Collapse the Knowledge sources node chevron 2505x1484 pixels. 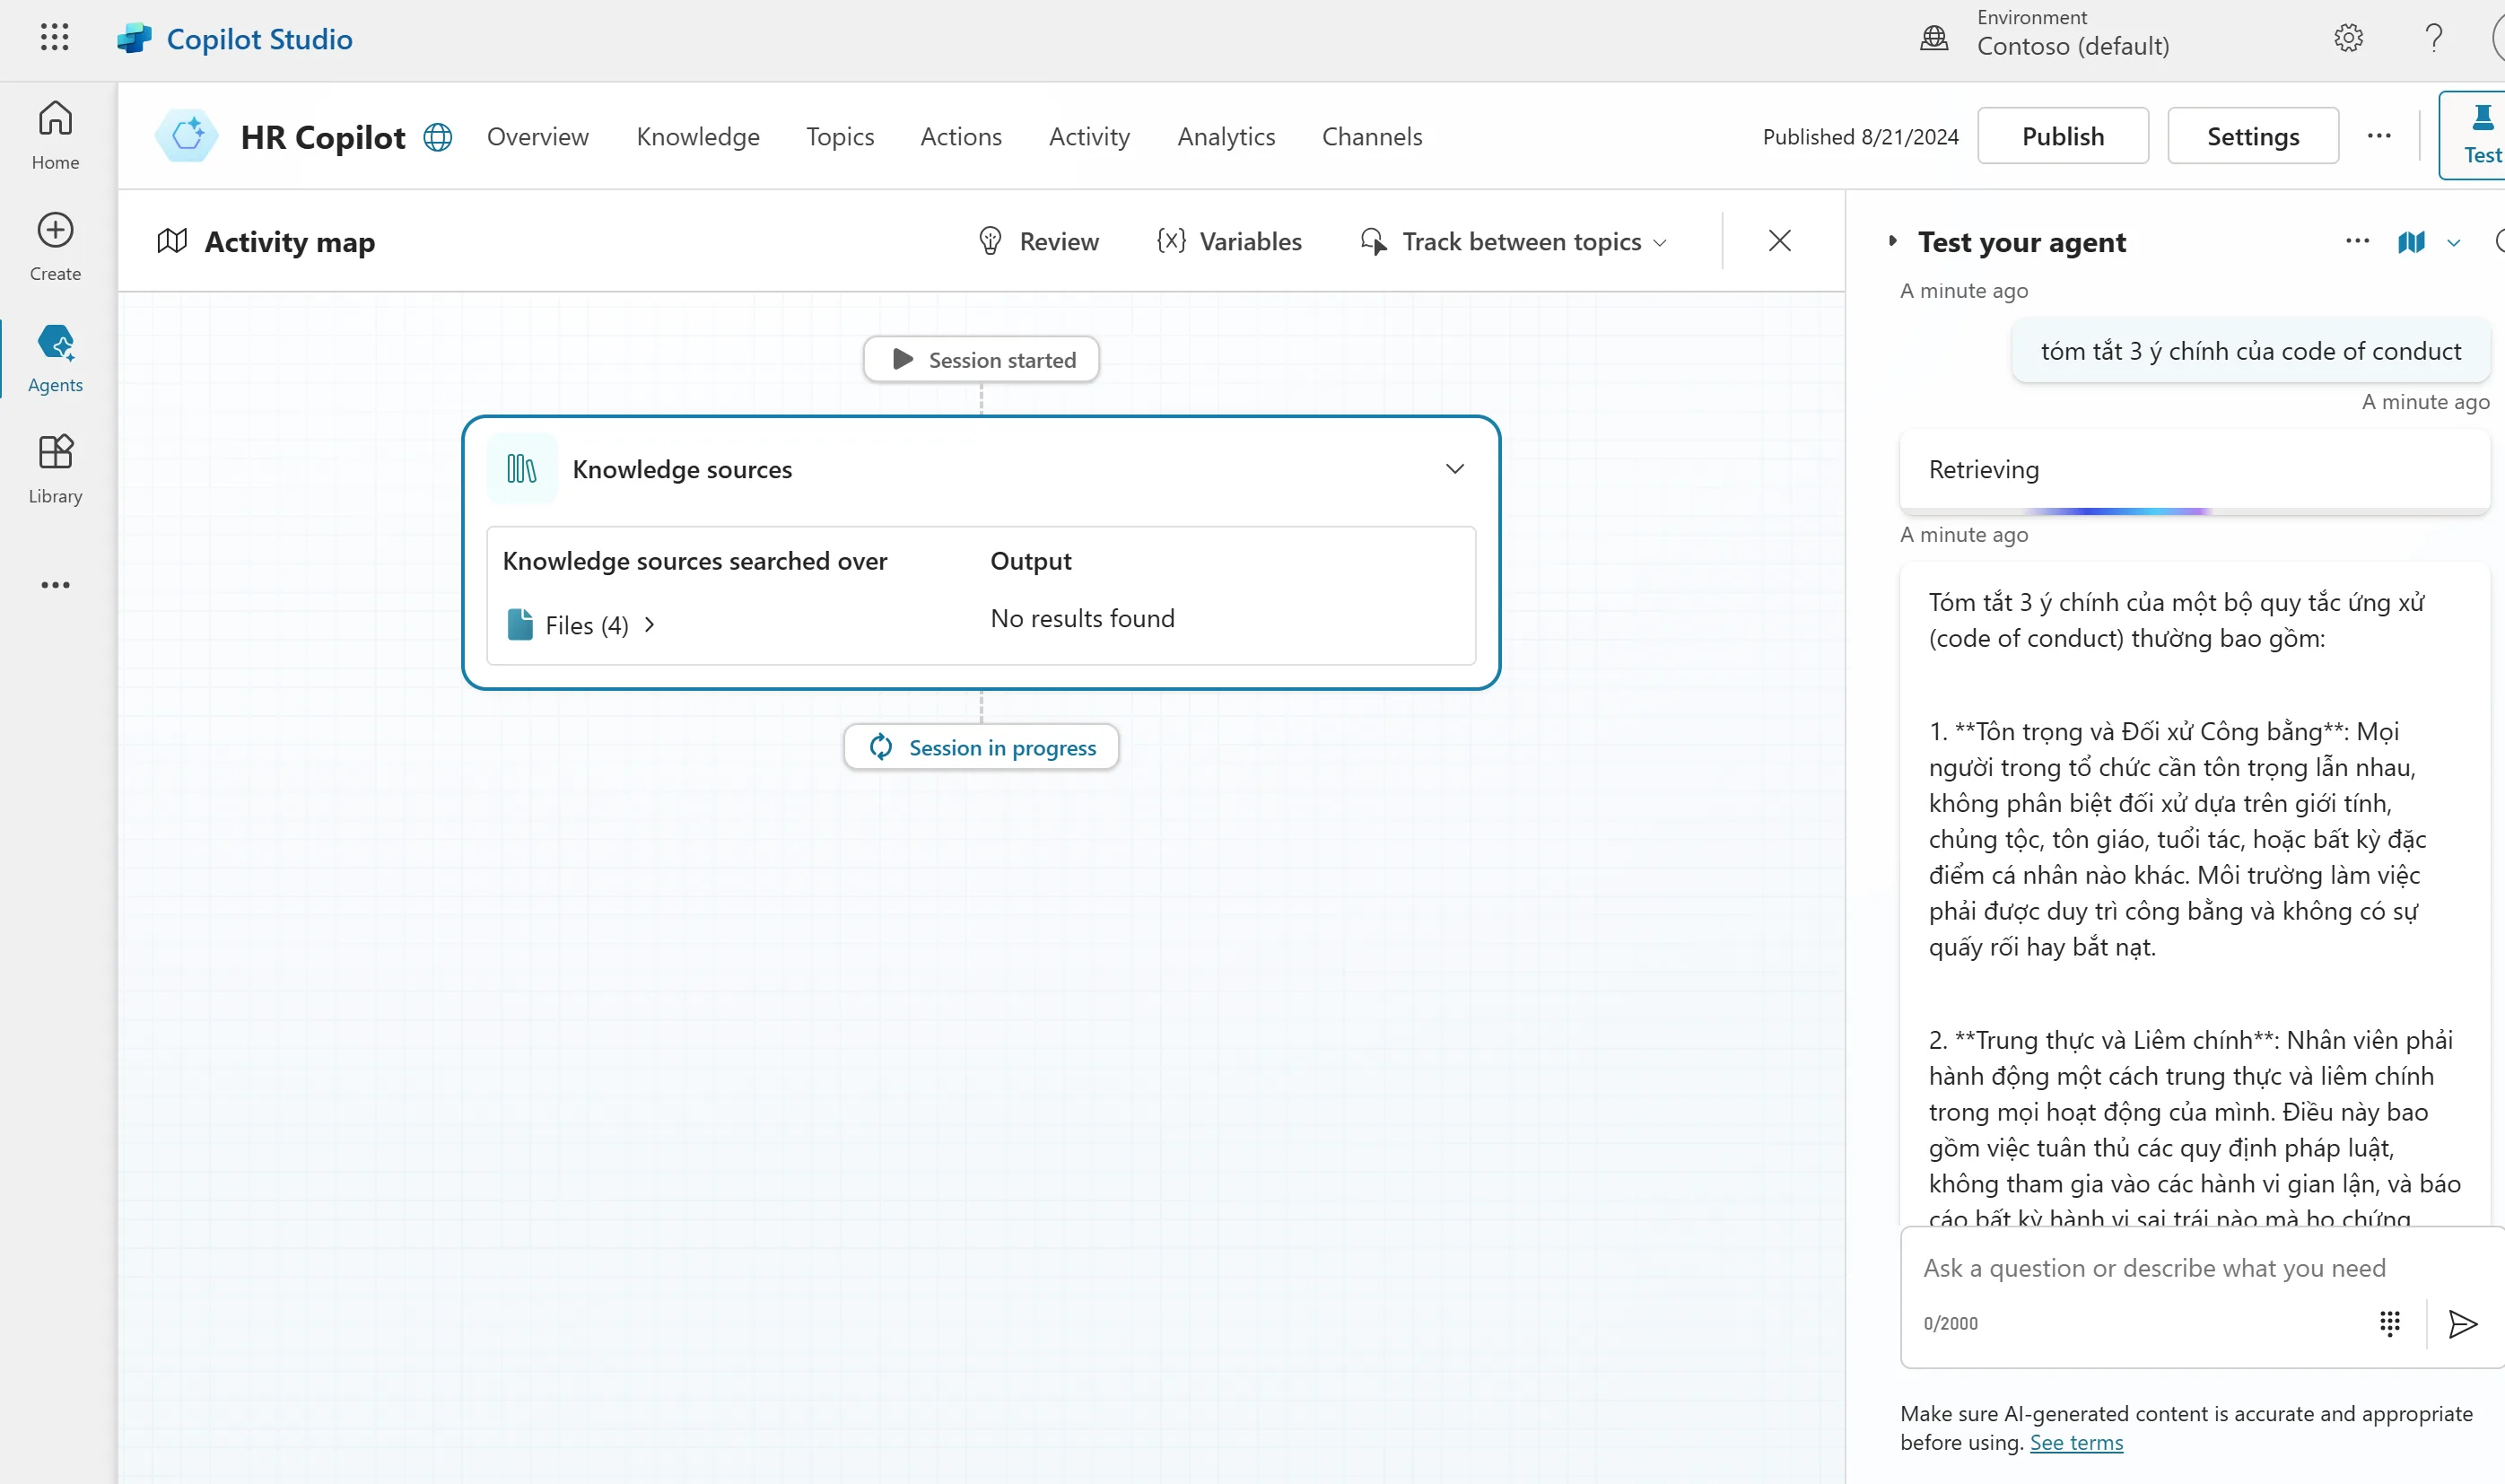pos(1455,468)
